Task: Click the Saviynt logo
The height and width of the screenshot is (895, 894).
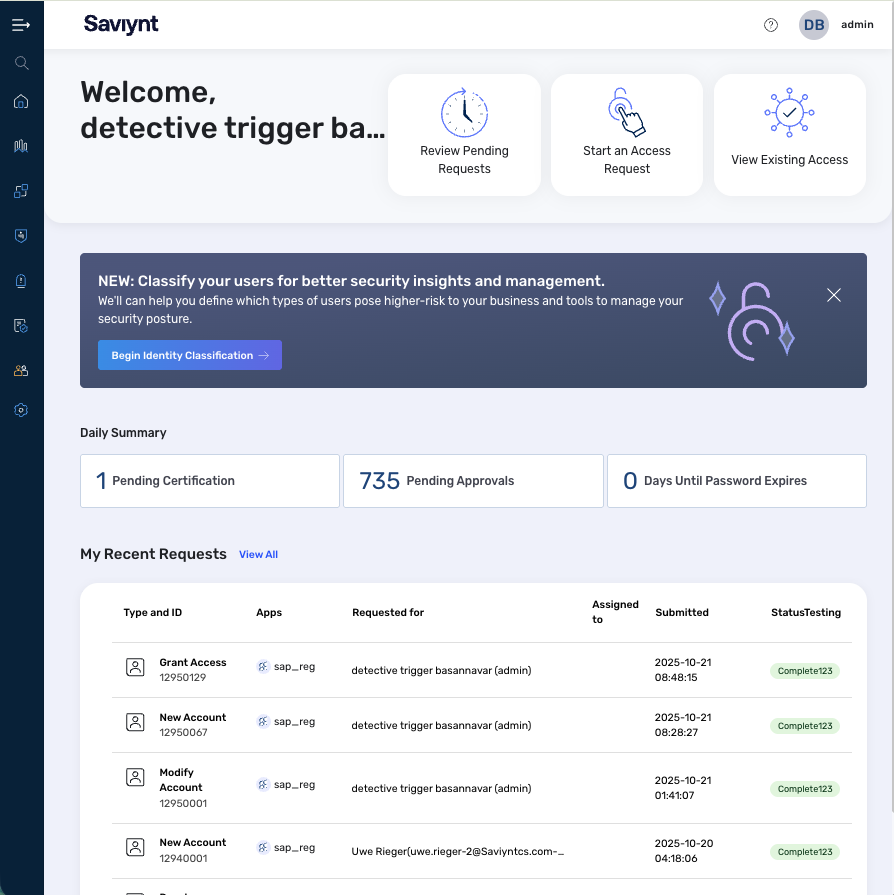Action: [121, 25]
